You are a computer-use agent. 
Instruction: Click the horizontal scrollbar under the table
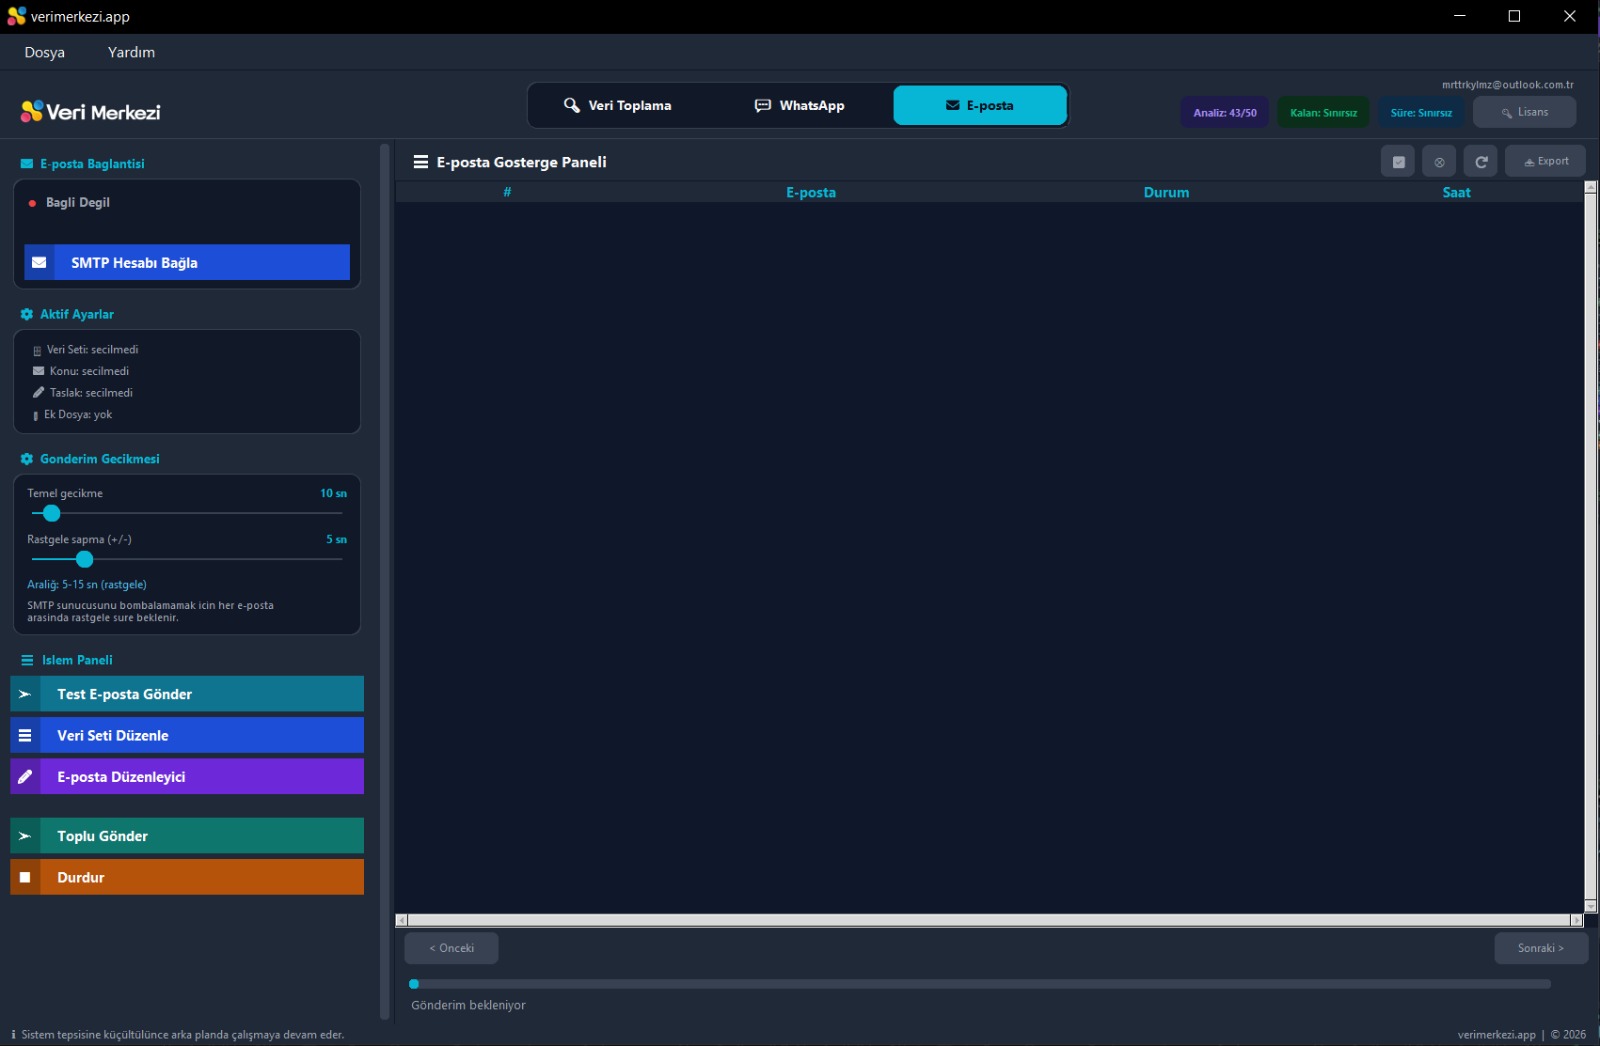(x=989, y=920)
